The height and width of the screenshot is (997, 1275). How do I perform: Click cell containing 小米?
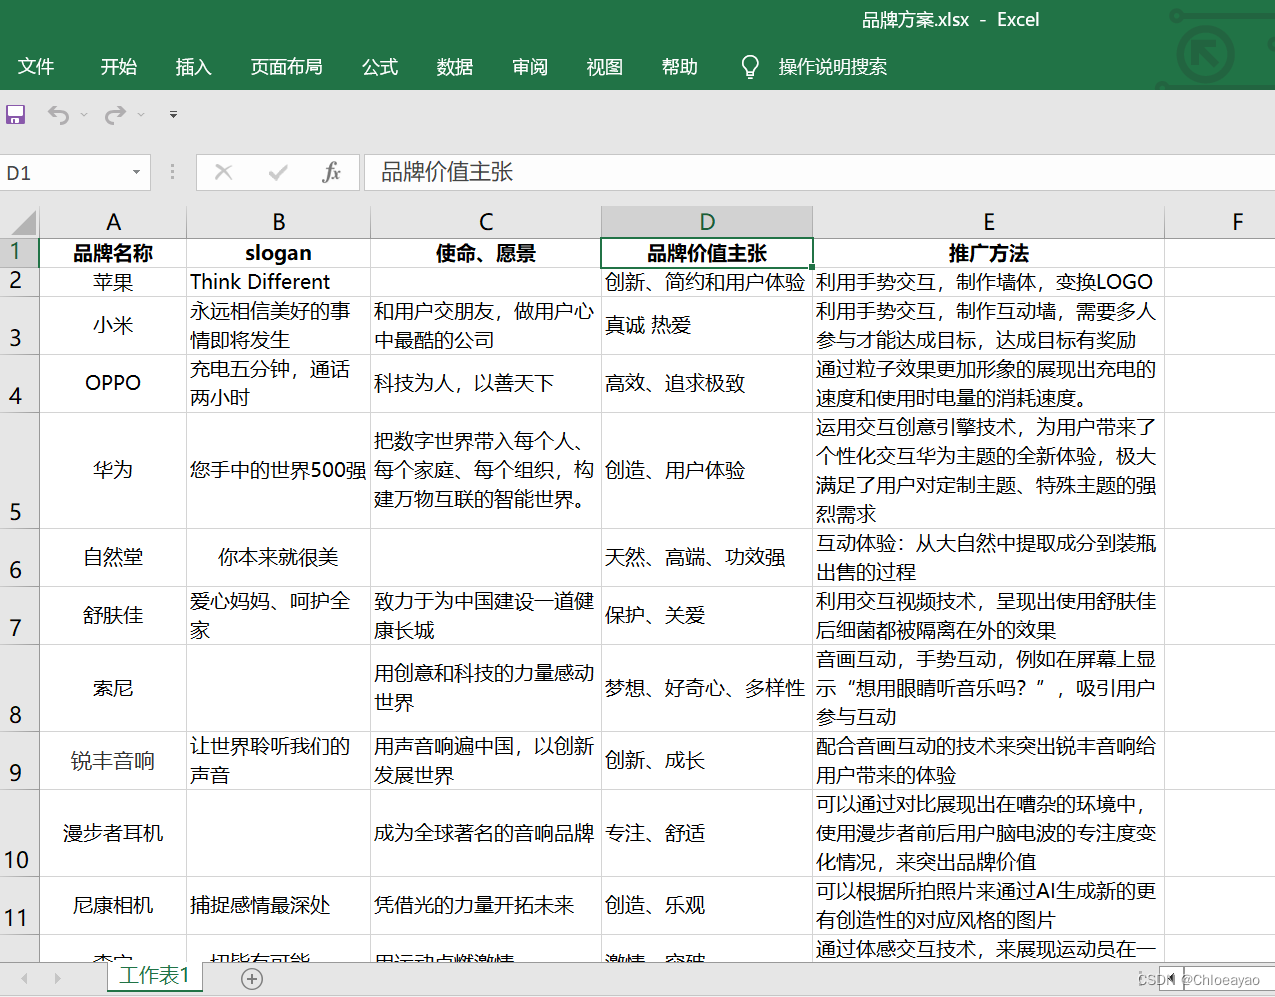pos(113,325)
